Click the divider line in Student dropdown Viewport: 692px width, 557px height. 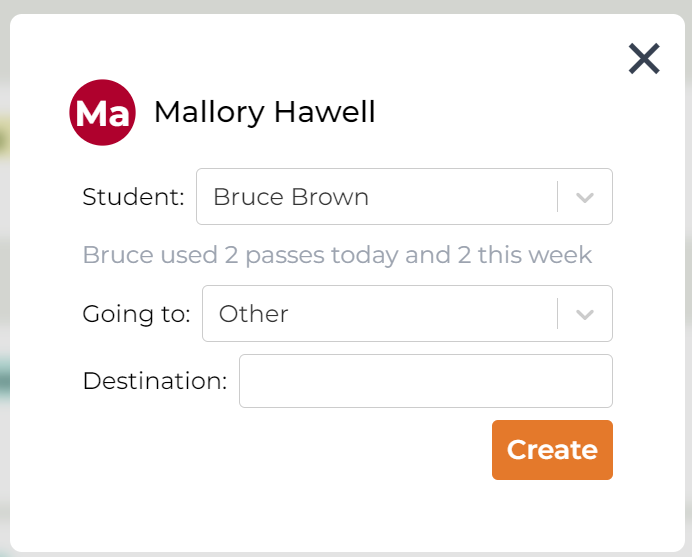click(x=558, y=197)
